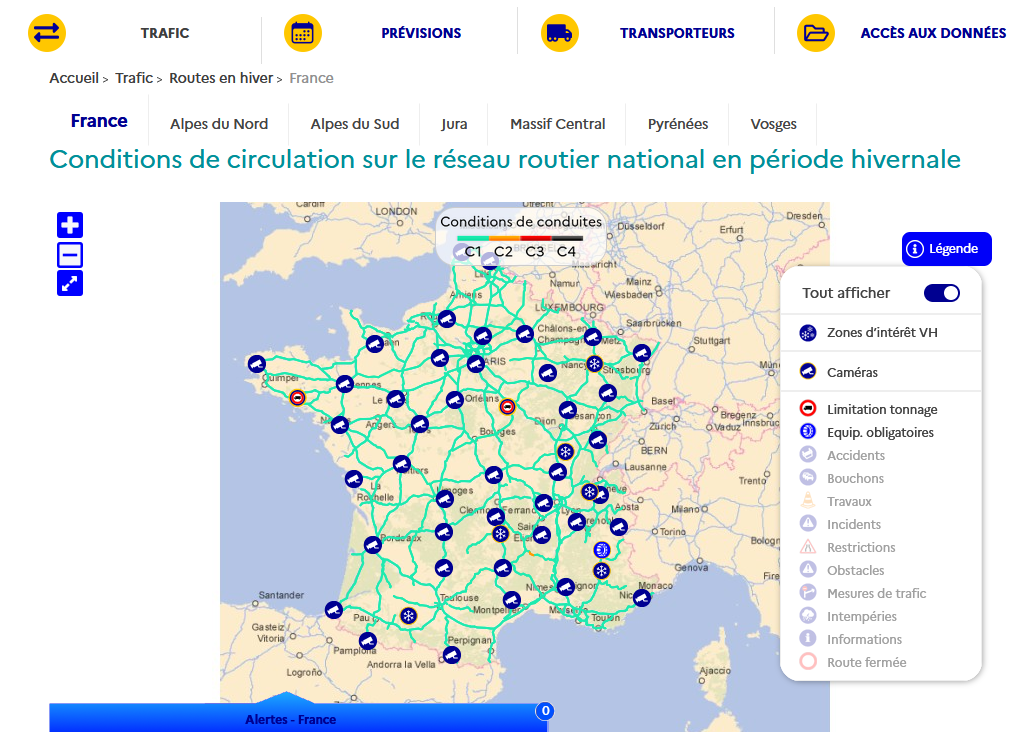Toggle the Caméras layer in legend
This screenshot has width=1027, height=746.
851,372
